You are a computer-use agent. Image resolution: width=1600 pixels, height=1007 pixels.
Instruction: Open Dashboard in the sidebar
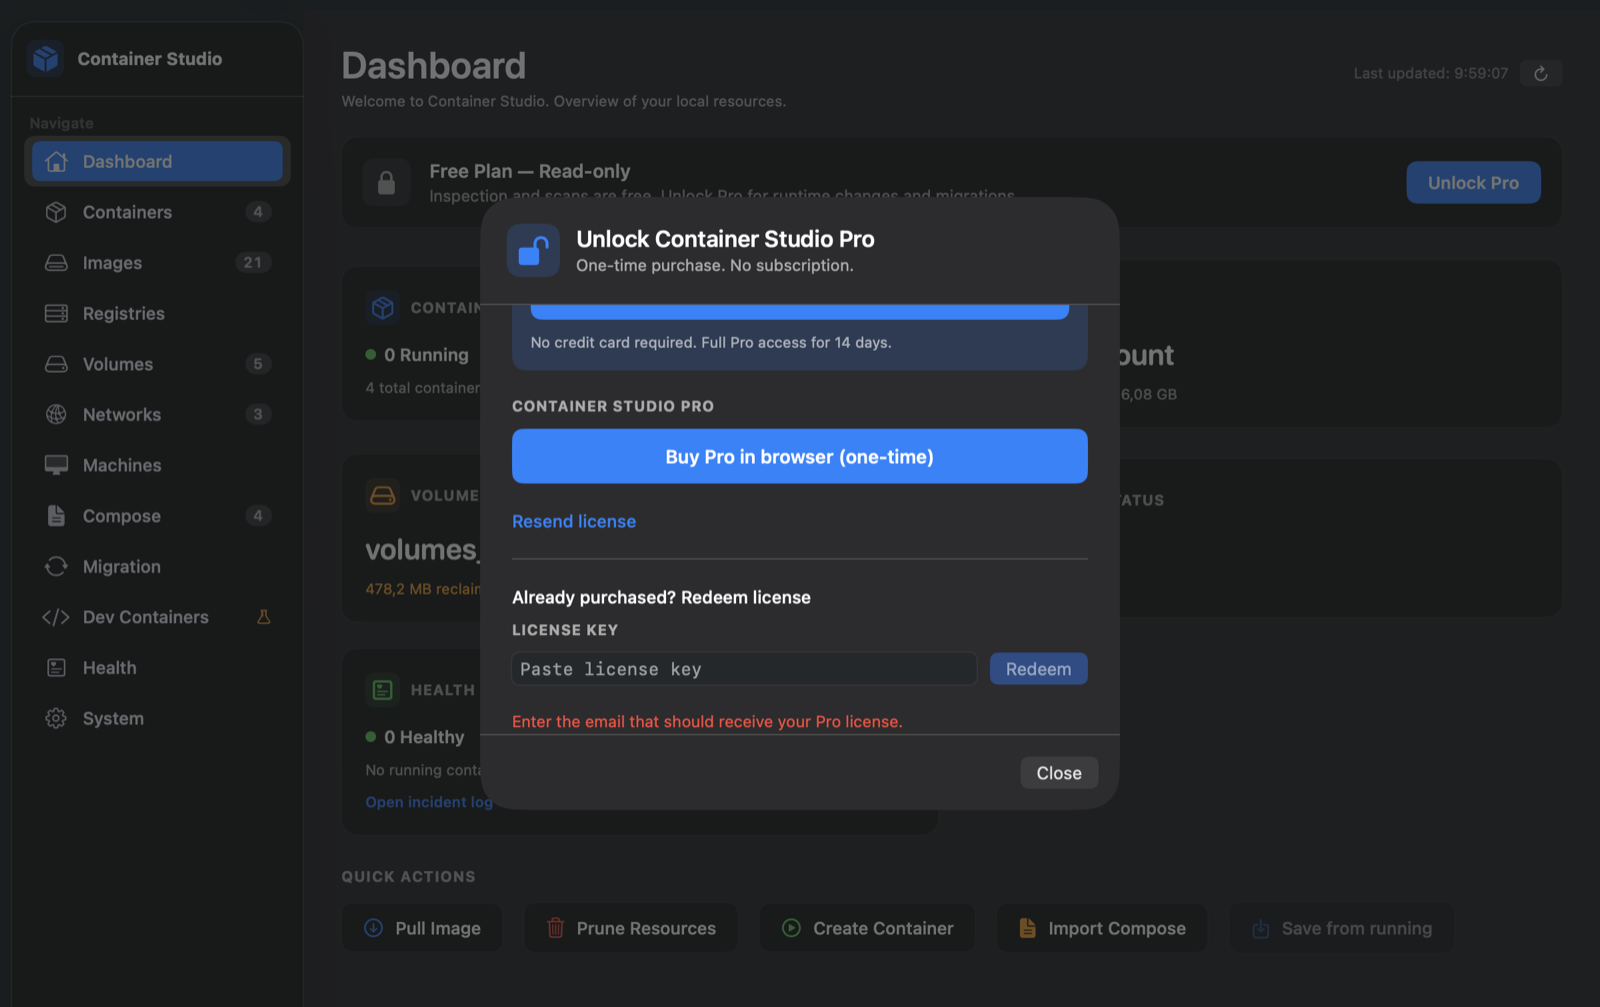coord(157,162)
